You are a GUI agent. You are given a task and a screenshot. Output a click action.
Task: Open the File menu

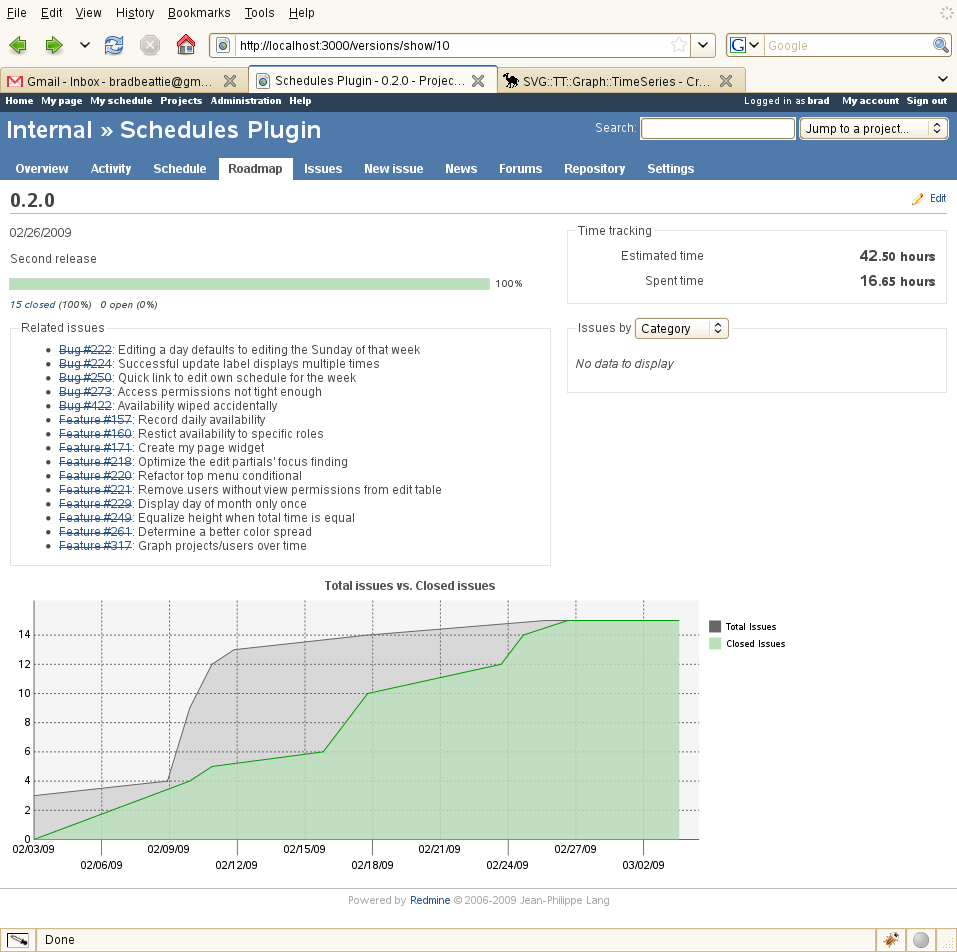point(16,13)
